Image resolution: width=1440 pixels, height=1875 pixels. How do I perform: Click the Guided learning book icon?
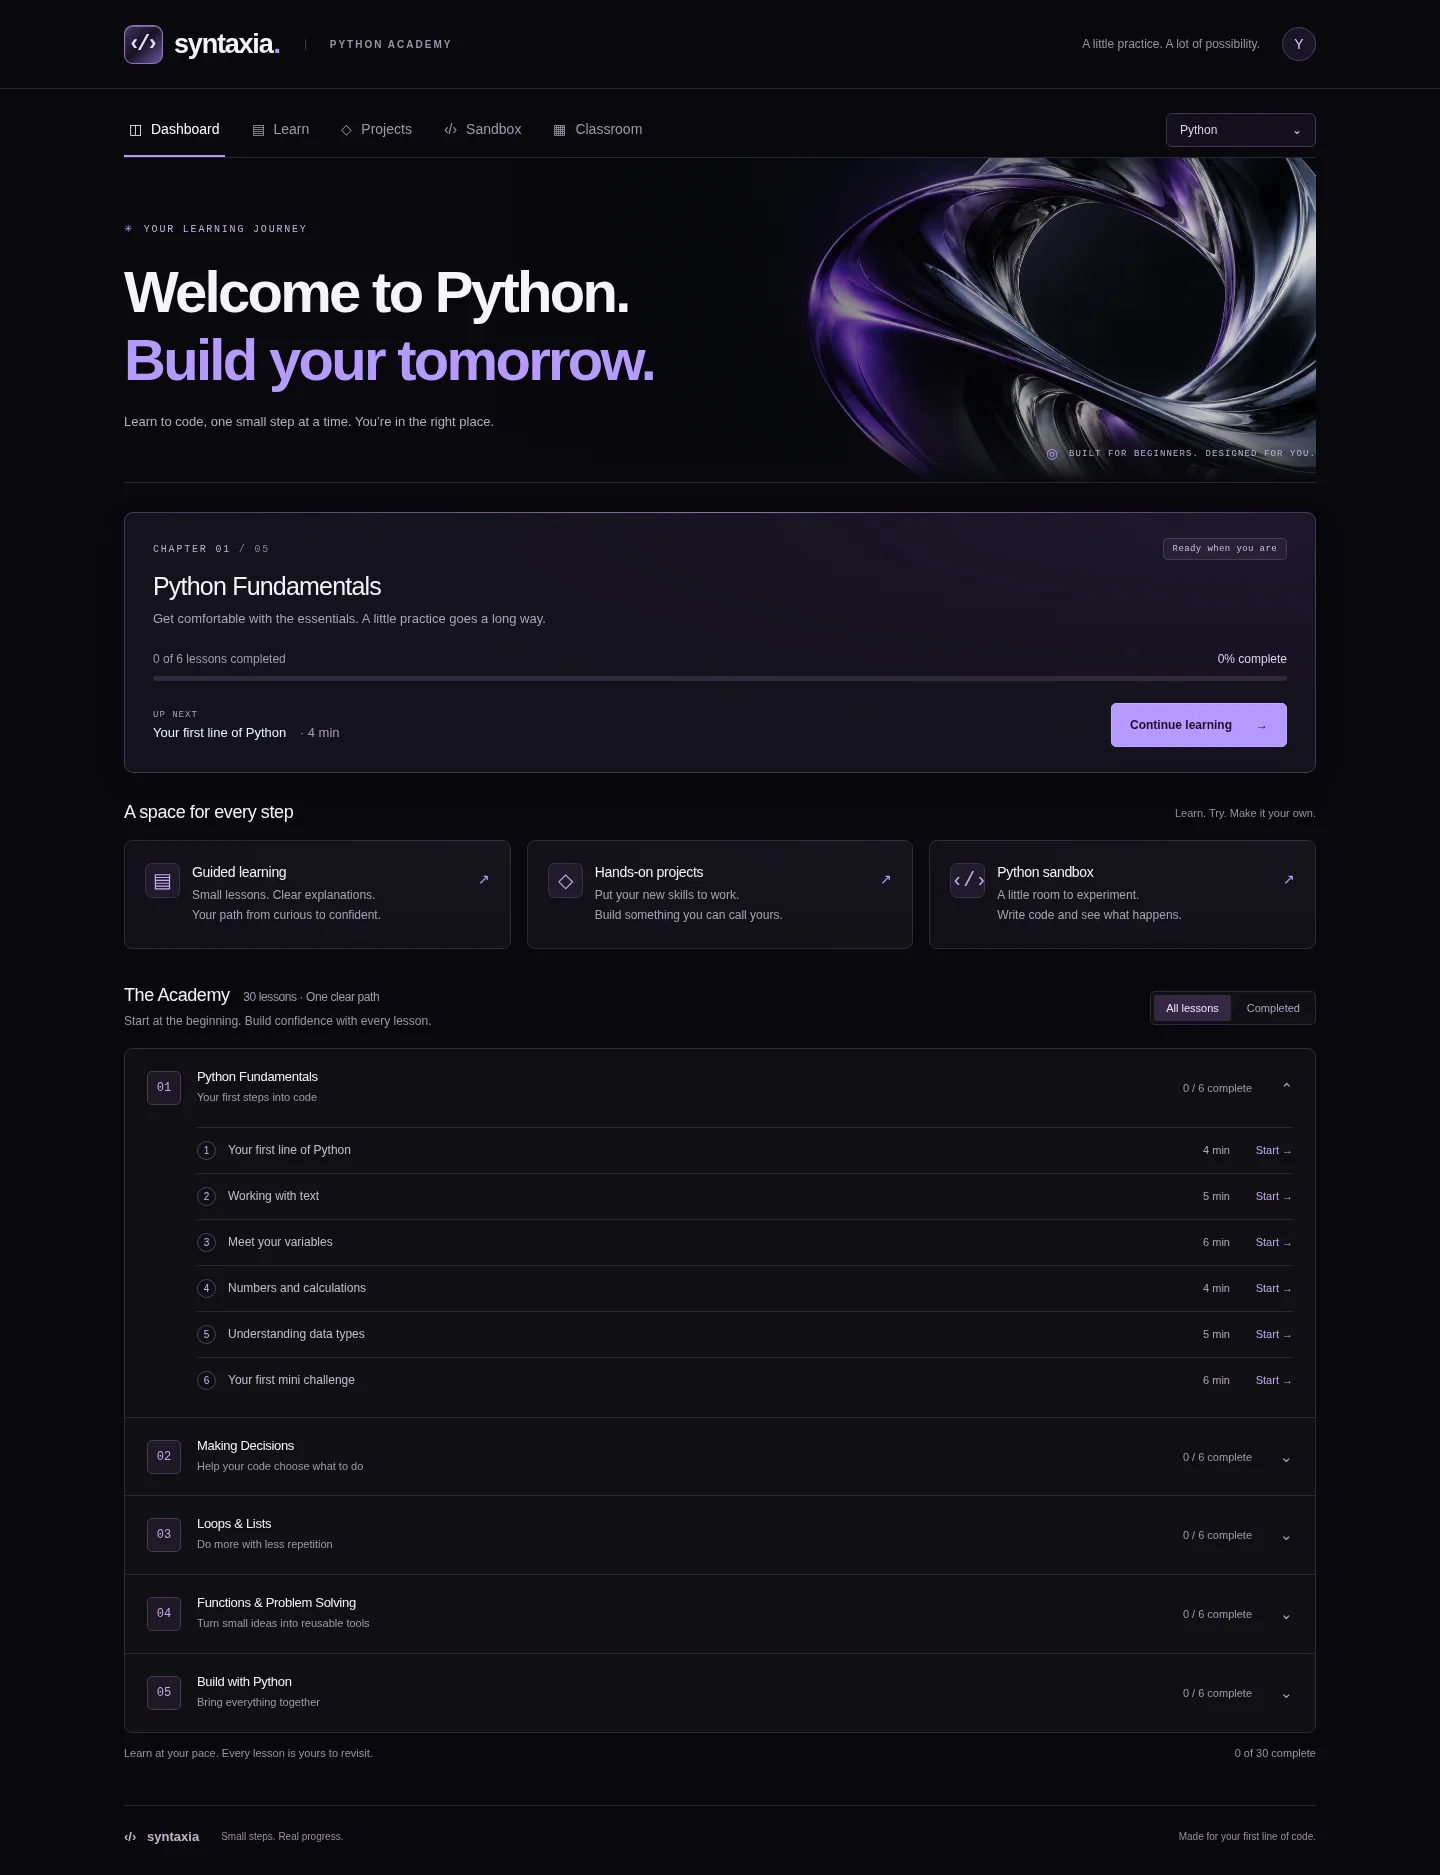coord(162,881)
